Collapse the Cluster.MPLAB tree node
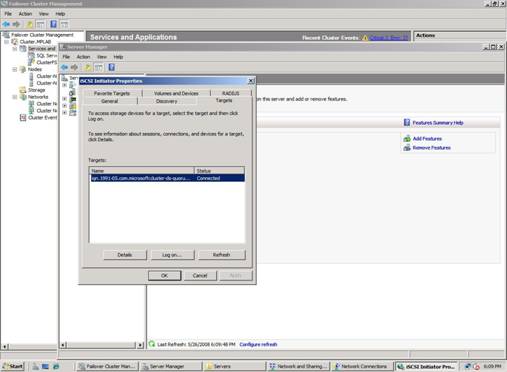Viewport: 507px width, 372px height. [6, 42]
